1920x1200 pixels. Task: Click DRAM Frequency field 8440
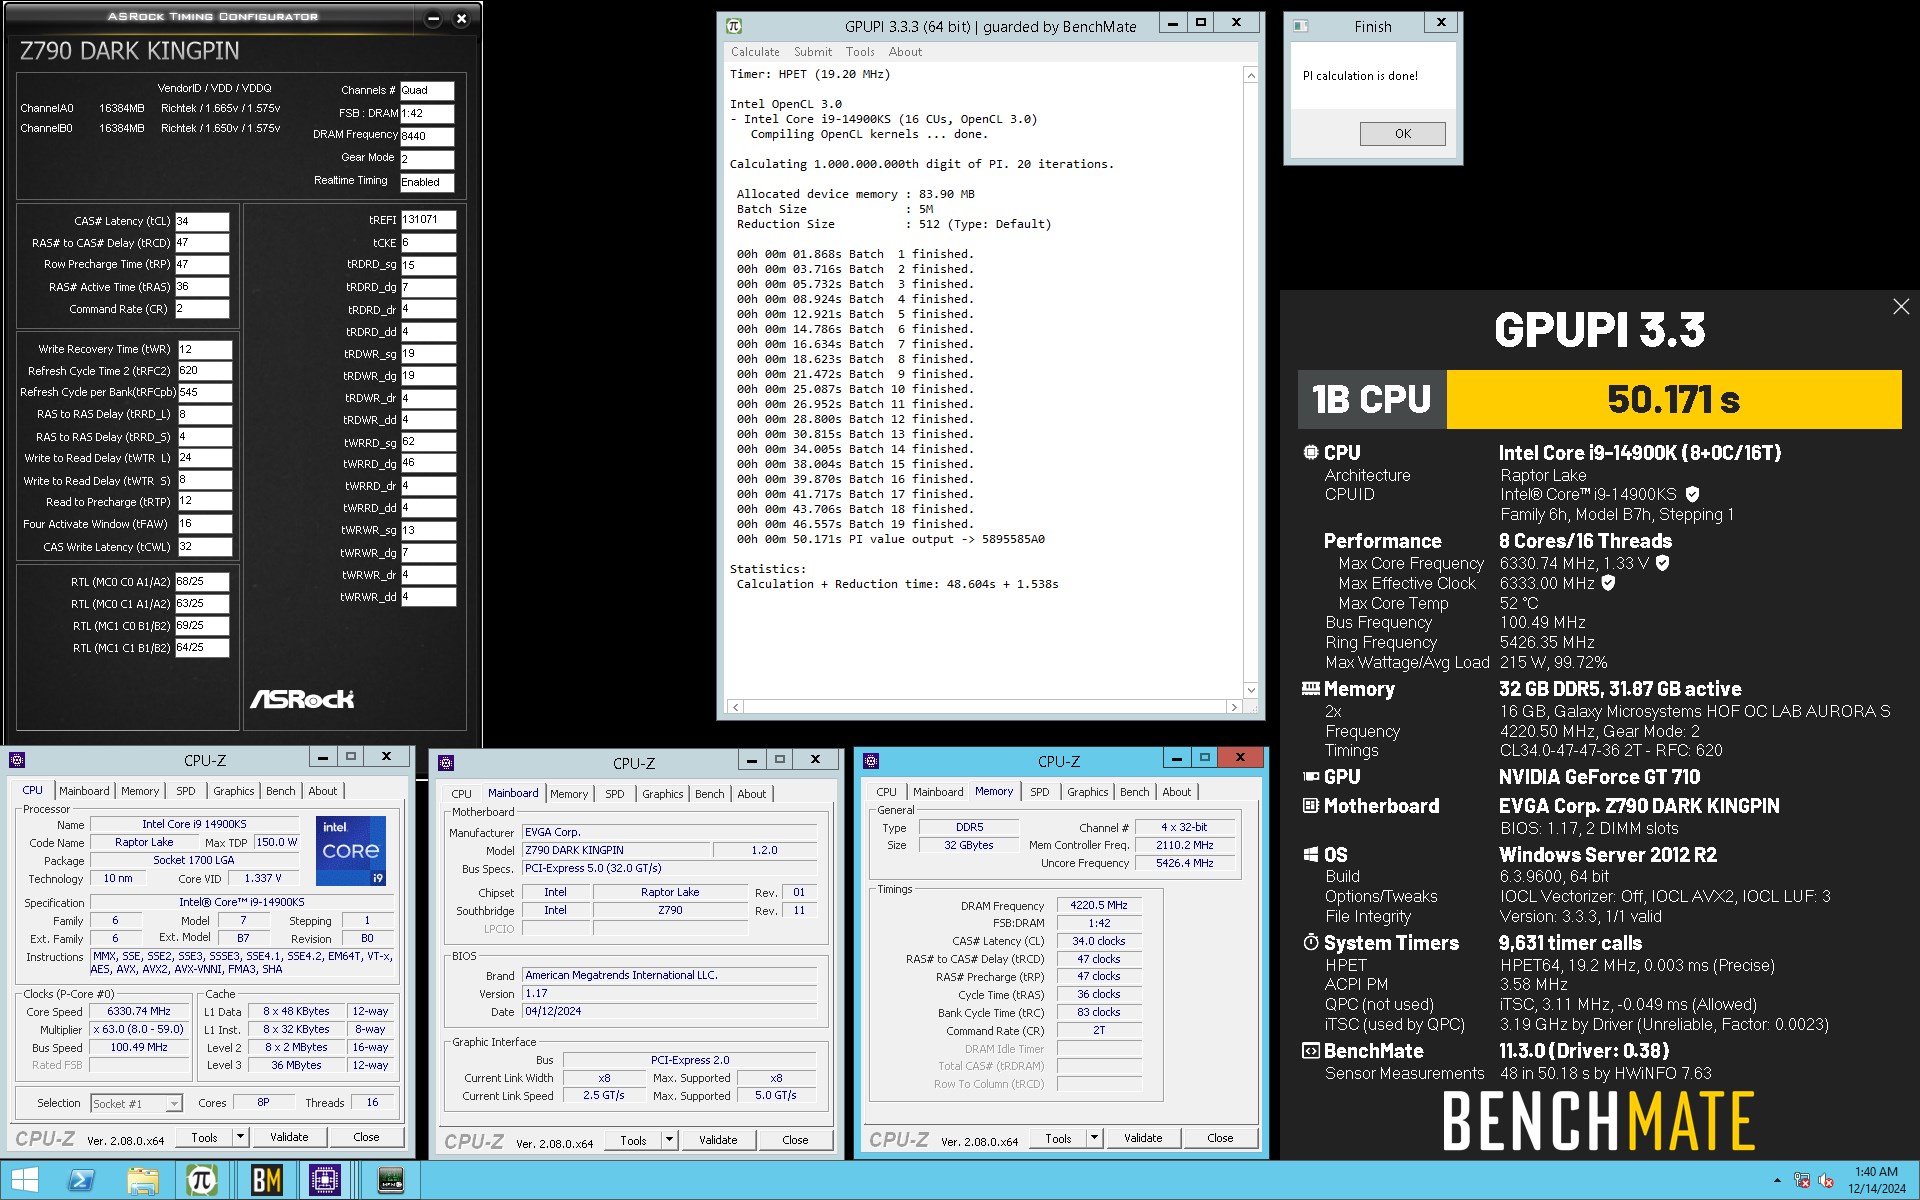pyautogui.click(x=427, y=136)
